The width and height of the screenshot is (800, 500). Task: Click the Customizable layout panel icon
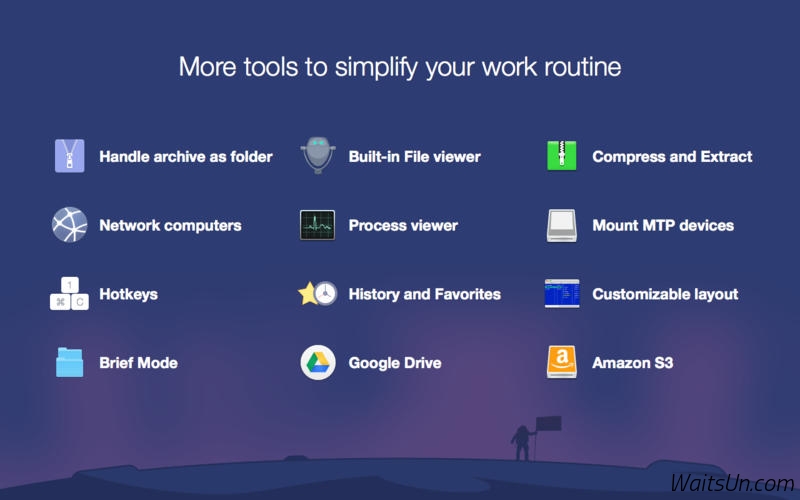click(x=562, y=294)
